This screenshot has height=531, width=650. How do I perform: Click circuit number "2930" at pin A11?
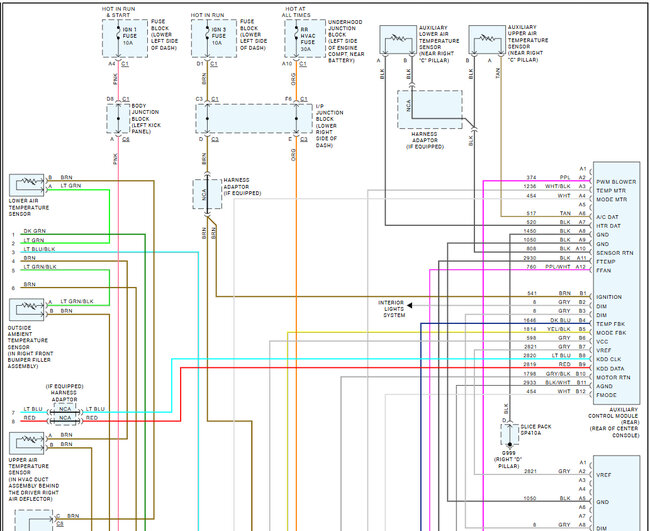tap(529, 258)
